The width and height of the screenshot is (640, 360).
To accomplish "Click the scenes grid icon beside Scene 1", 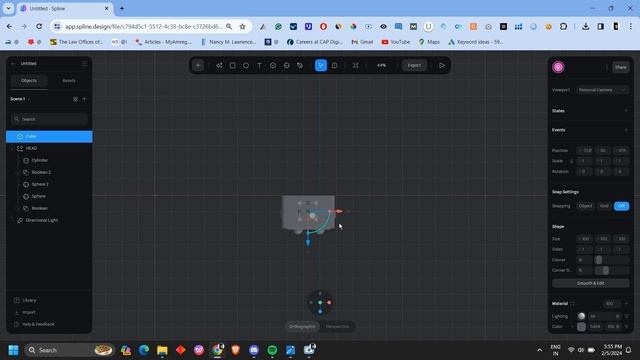I will [75, 99].
